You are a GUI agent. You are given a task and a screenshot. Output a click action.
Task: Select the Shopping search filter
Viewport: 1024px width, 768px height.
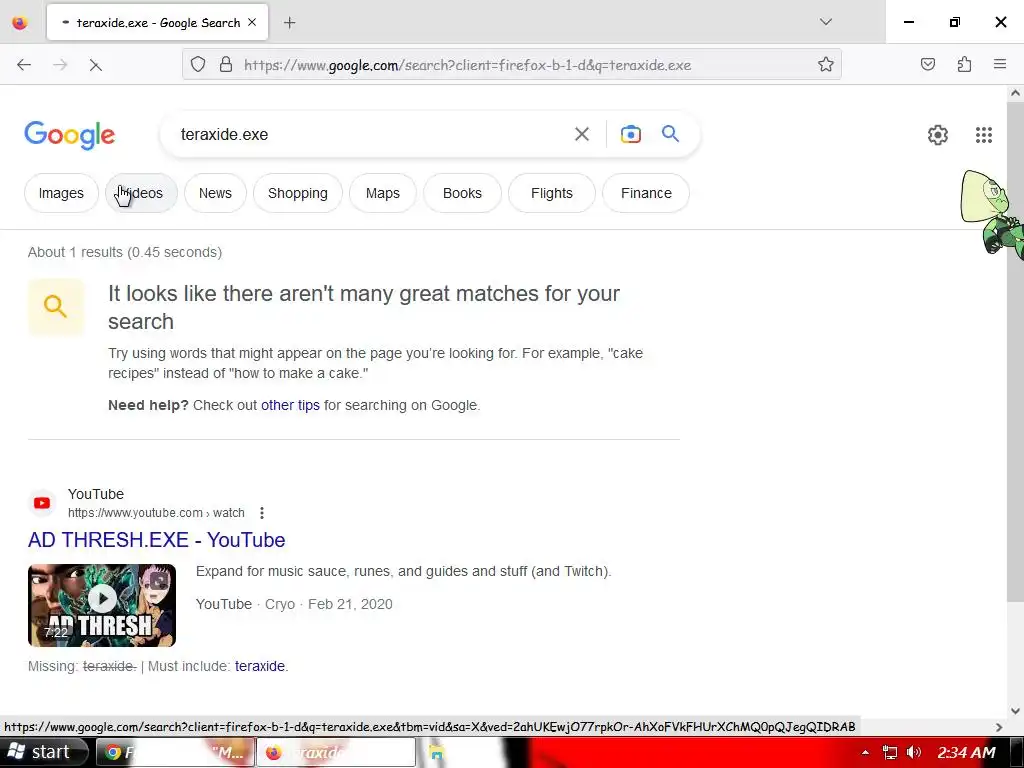pos(297,193)
